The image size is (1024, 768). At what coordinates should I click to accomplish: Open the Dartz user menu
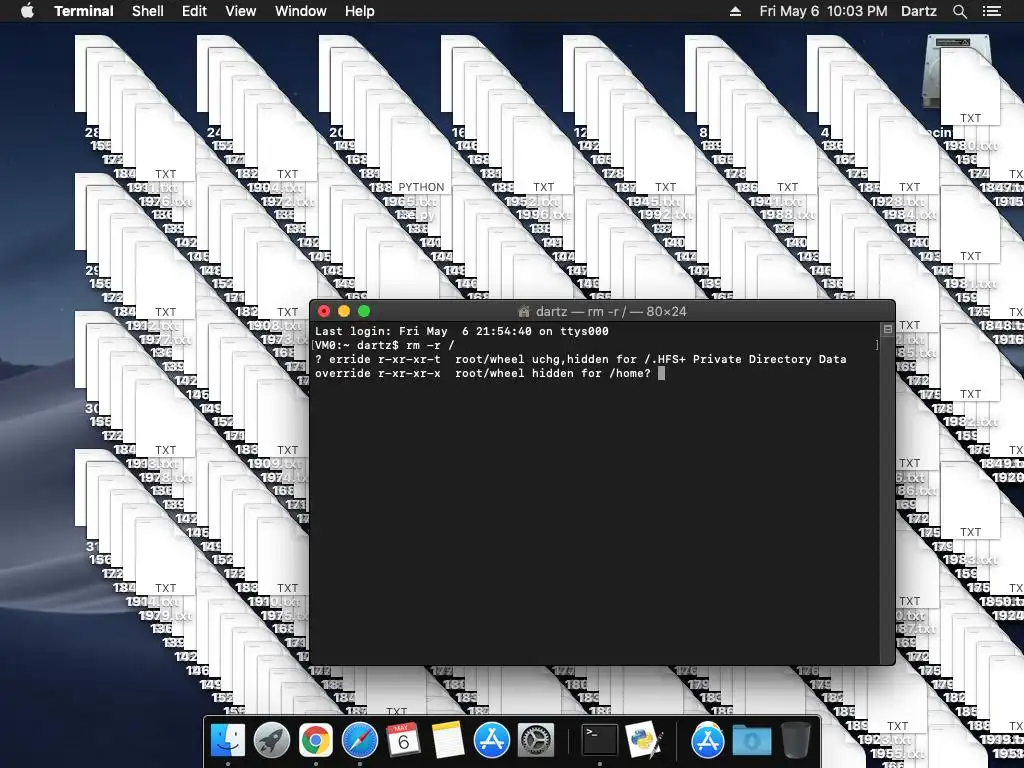pyautogui.click(x=918, y=11)
